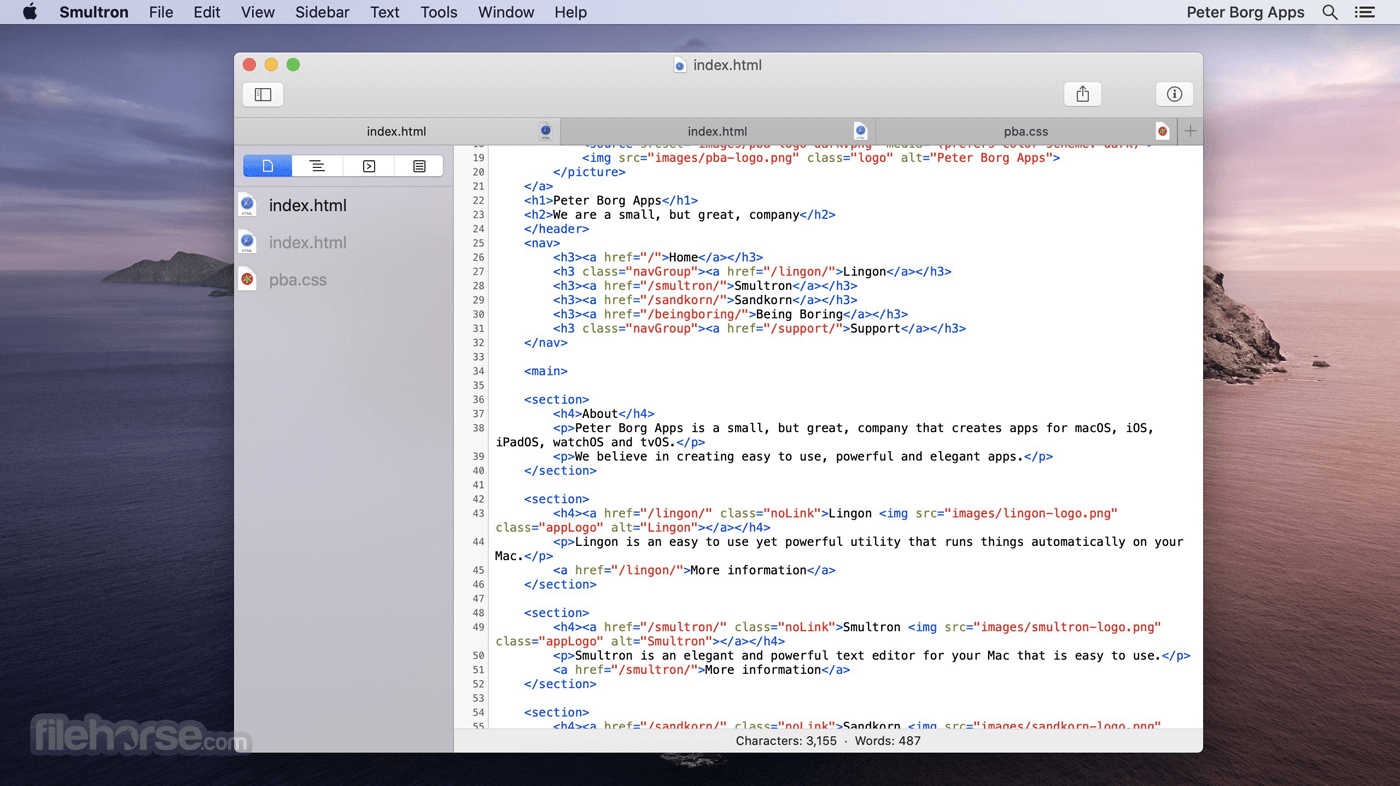Toggle the sidebar with the toolbar button
The height and width of the screenshot is (786, 1400).
[263, 94]
